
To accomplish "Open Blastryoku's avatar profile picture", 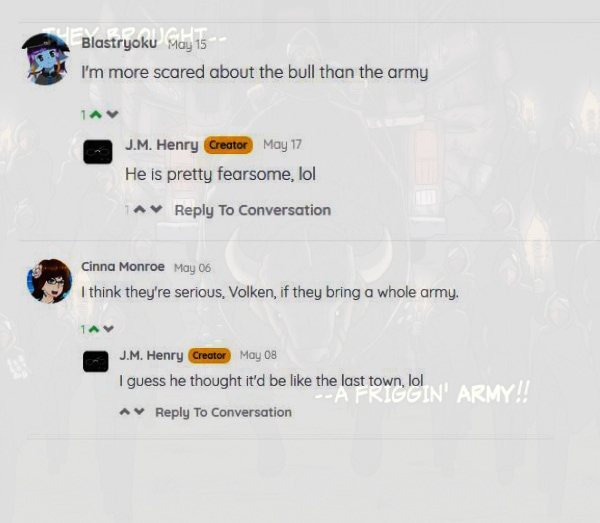I will tap(46, 59).
